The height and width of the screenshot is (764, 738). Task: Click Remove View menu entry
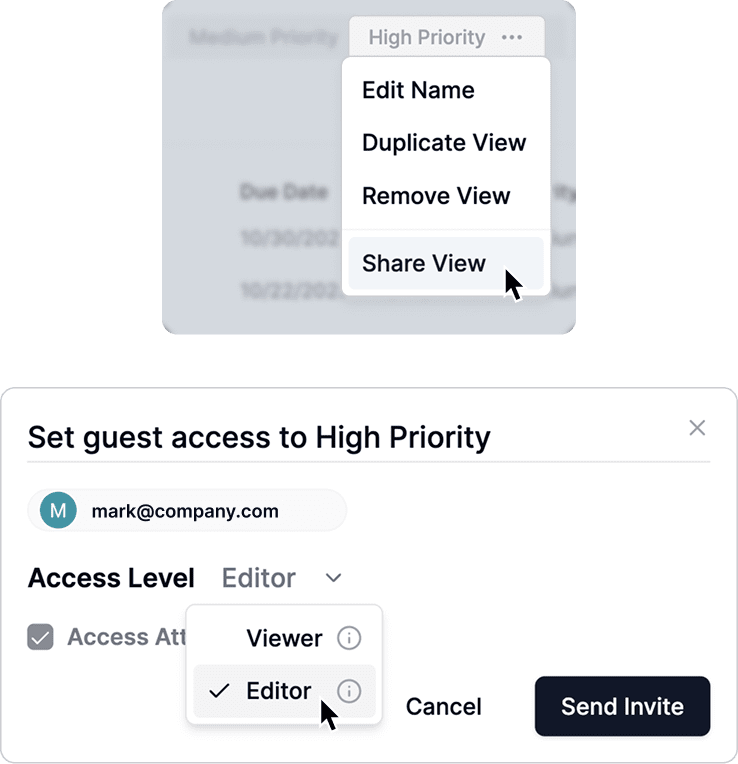tap(436, 196)
